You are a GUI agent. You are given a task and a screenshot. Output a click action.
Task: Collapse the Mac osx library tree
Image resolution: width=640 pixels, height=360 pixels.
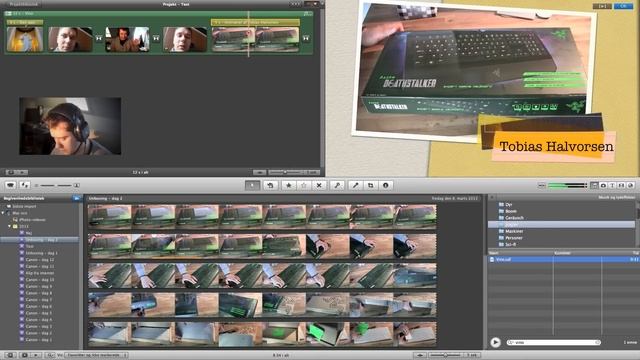(x=3, y=213)
